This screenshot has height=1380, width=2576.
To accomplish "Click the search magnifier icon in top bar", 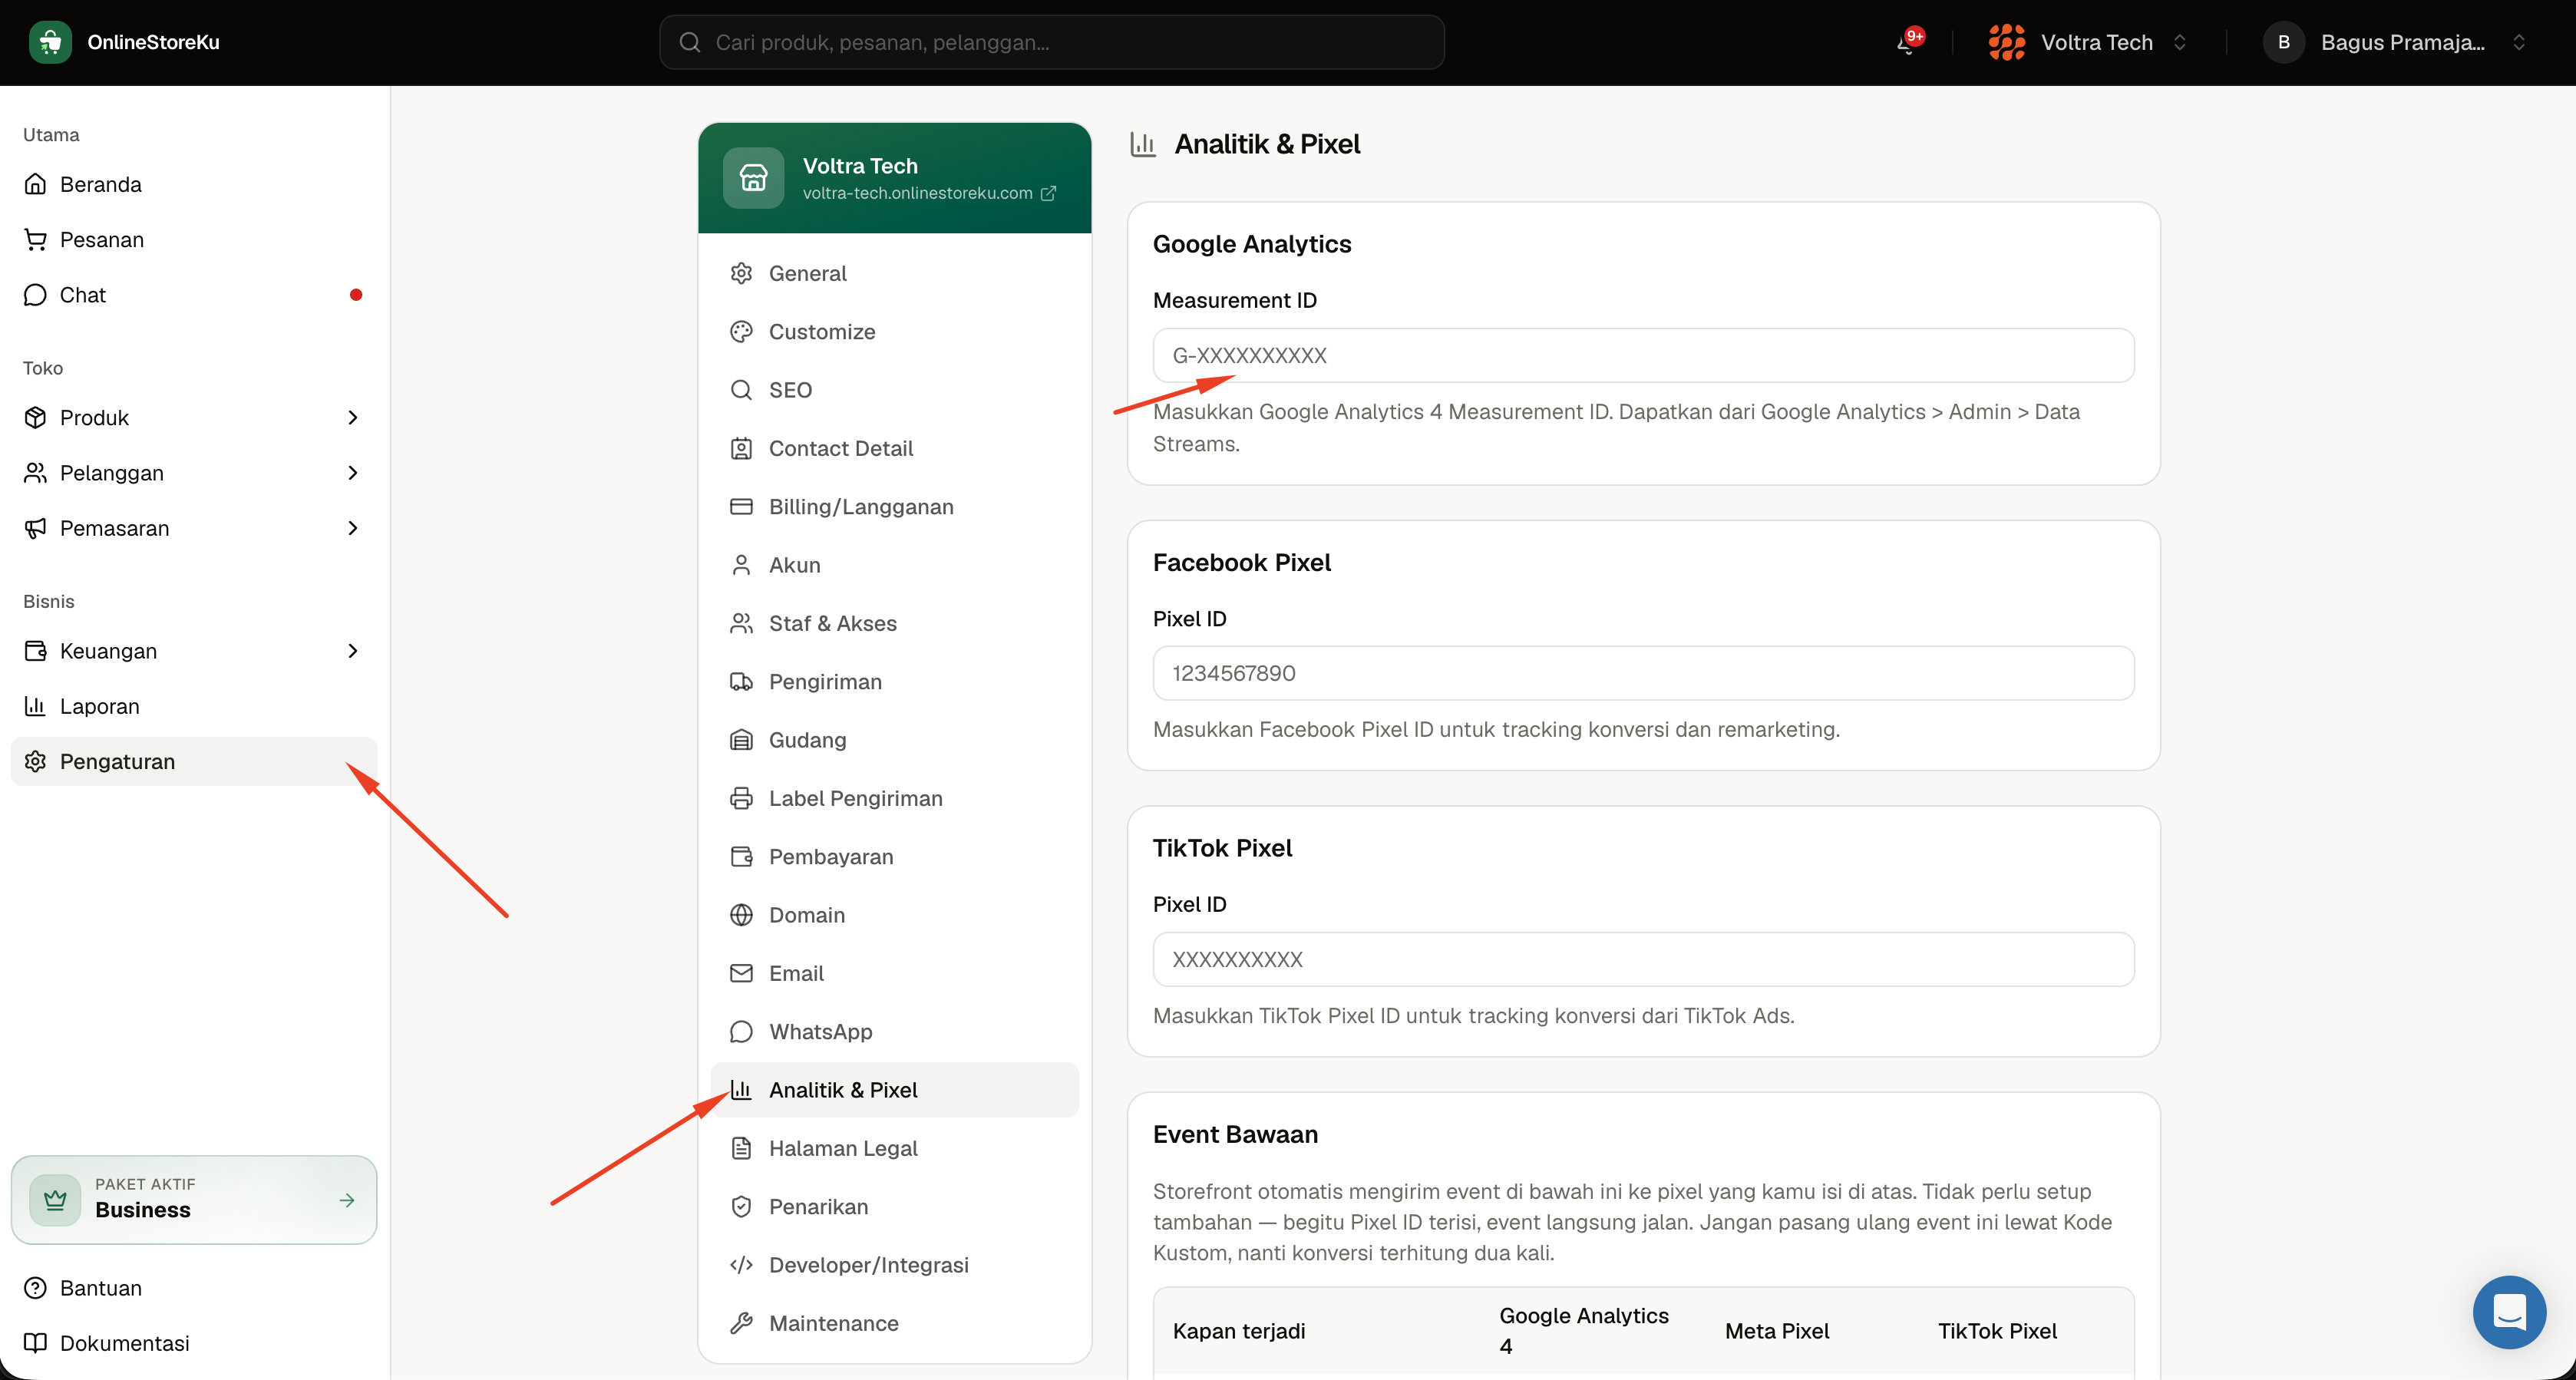I will pos(689,42).
